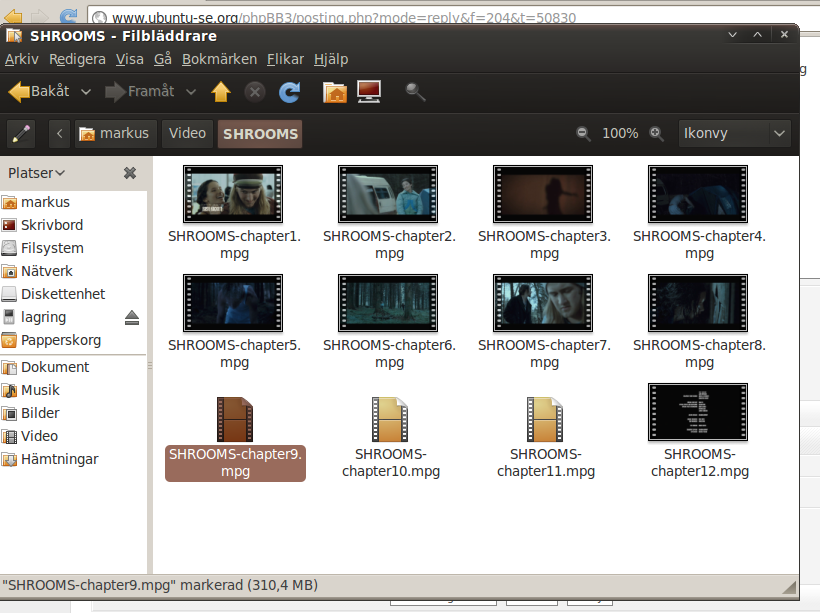Open the Platser sidebar type dropdown
The height and width of the screenshot is (613, 820).
pyautogui.click(x=37, y=173)
